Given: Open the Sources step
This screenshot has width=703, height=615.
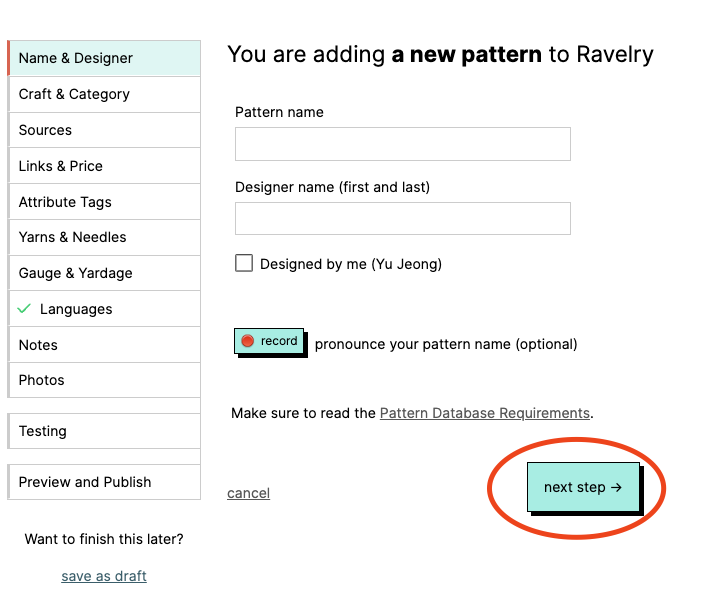Looking at the screenshot, I should click(104, 130).
